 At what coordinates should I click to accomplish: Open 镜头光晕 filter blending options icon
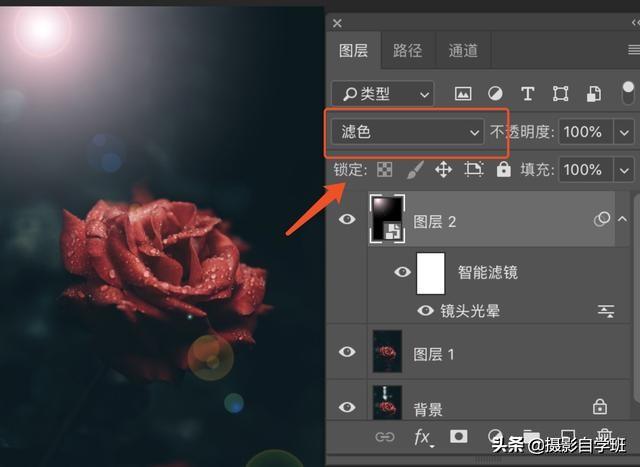[606, 311]
